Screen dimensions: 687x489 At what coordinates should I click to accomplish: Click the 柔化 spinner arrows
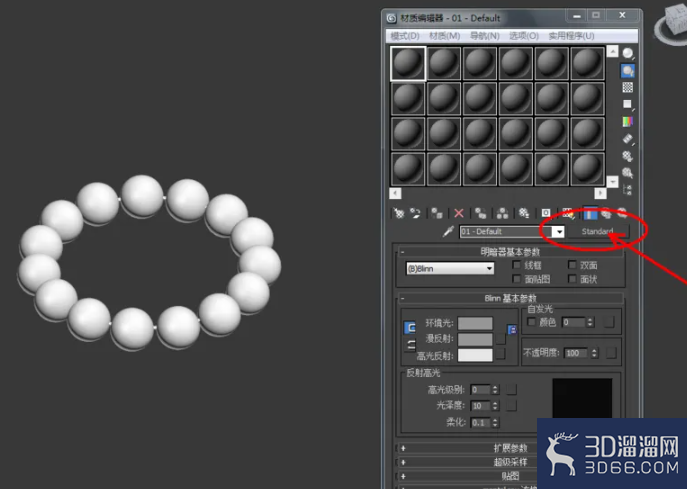tap(495, 422)
